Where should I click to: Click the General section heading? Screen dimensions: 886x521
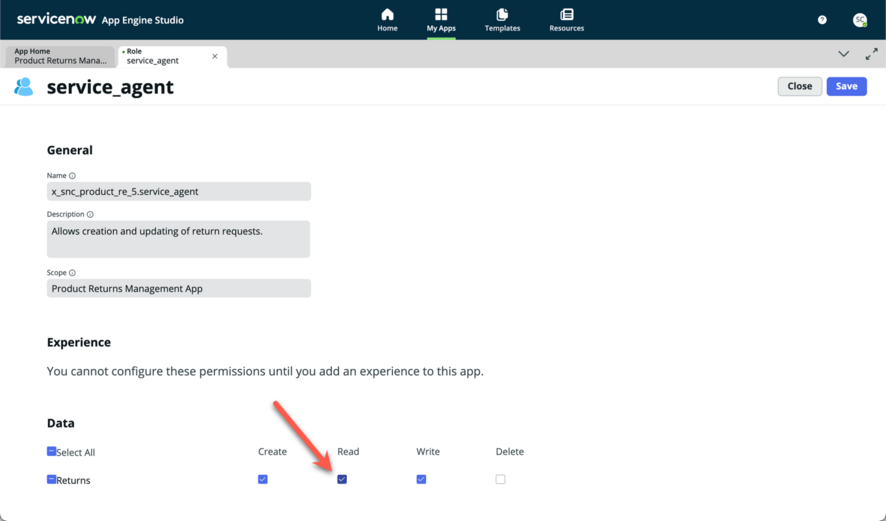point(70,150)
